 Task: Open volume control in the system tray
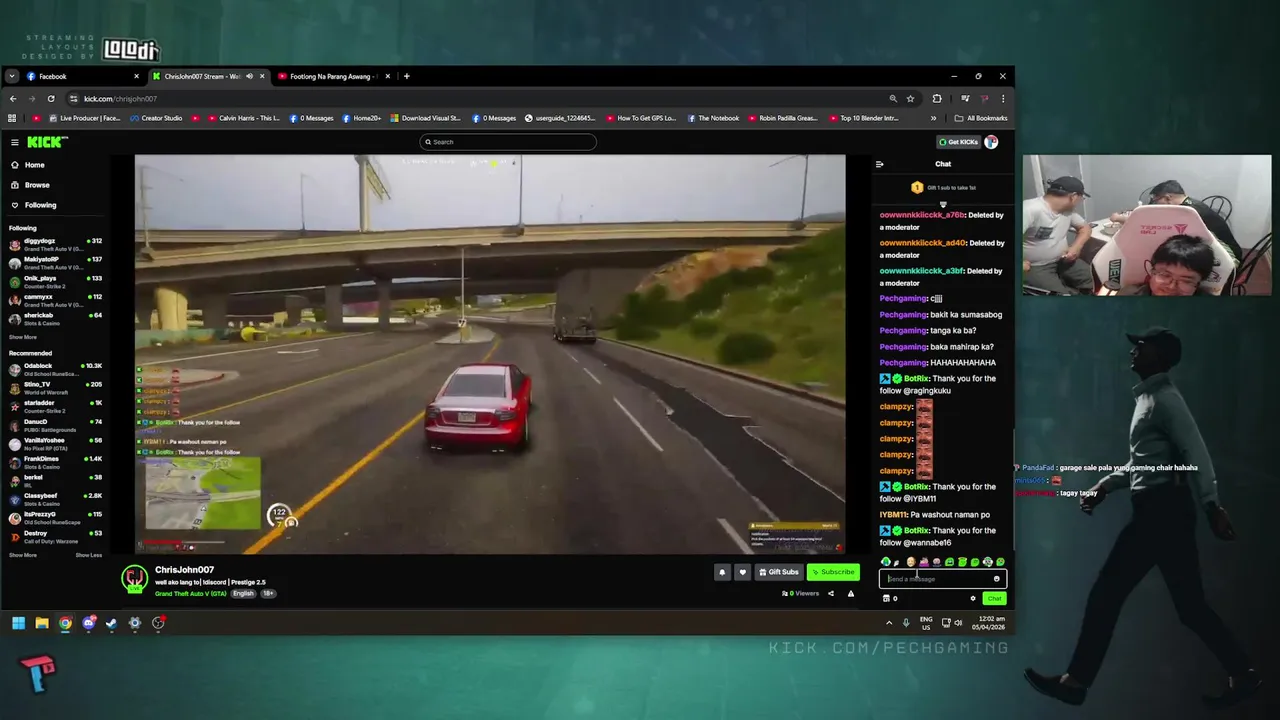pyautogui.click(x=957, y=623)
